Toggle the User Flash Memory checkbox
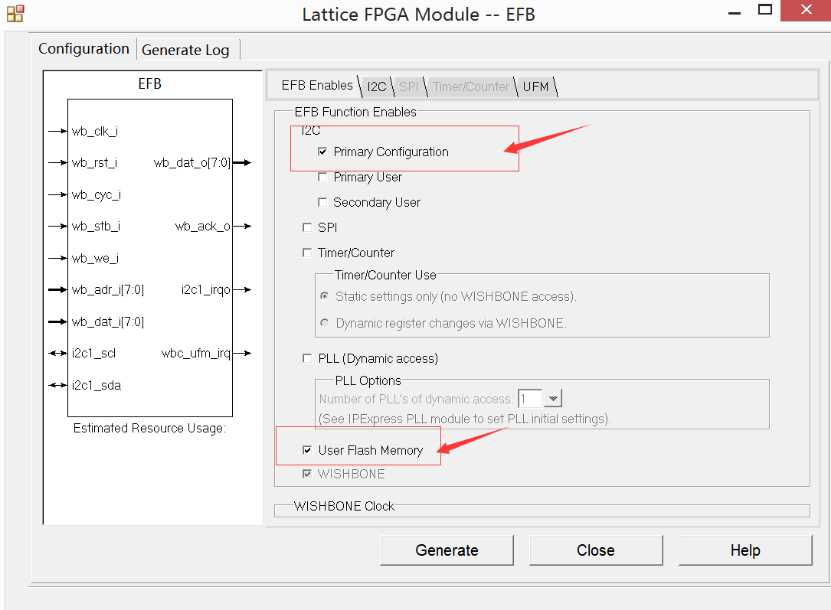831x610 pixels. [307, 450]
